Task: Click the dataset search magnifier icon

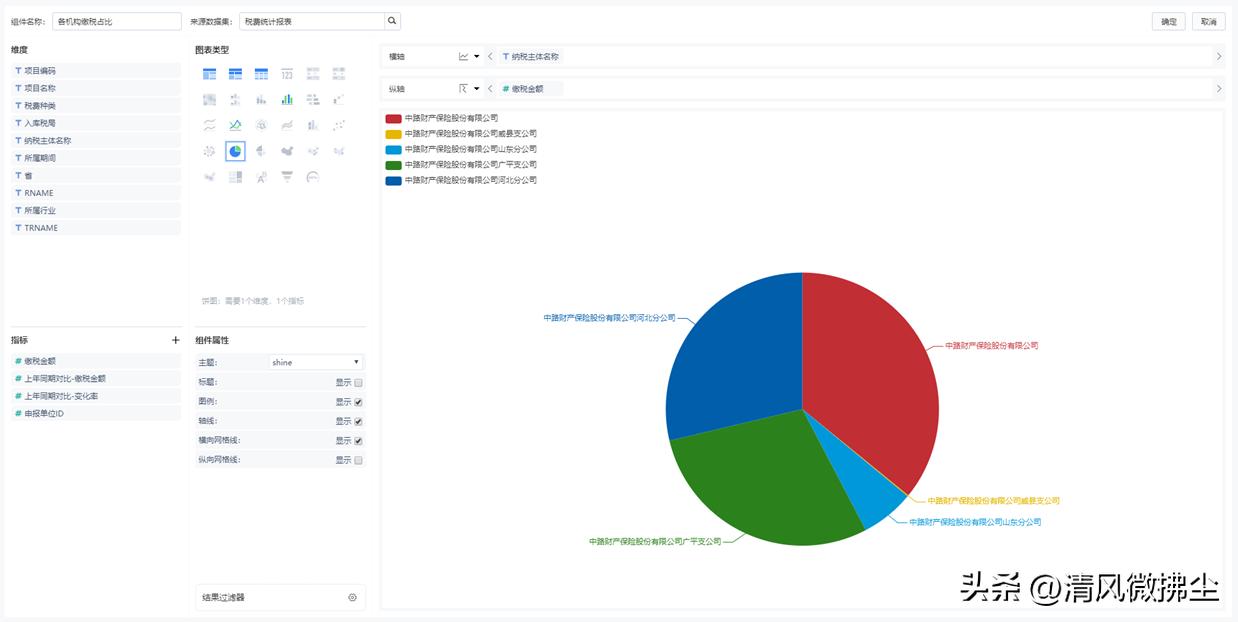Action: coord(392,21)
